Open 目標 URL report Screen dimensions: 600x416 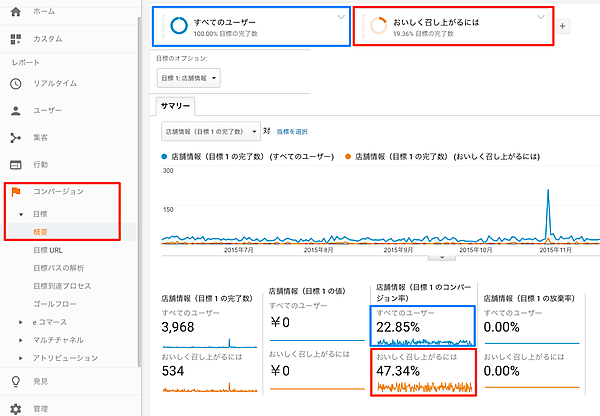tap(49, 250)
